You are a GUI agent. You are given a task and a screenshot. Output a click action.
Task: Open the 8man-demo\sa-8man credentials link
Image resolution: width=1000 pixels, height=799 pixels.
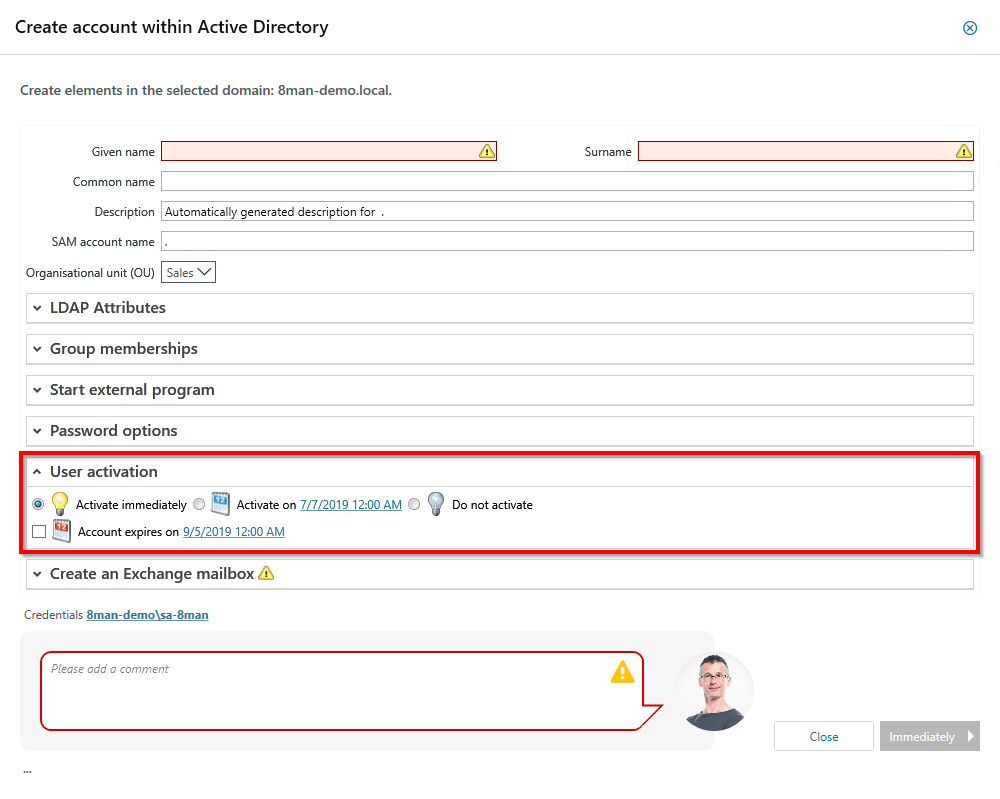point(147,615)
